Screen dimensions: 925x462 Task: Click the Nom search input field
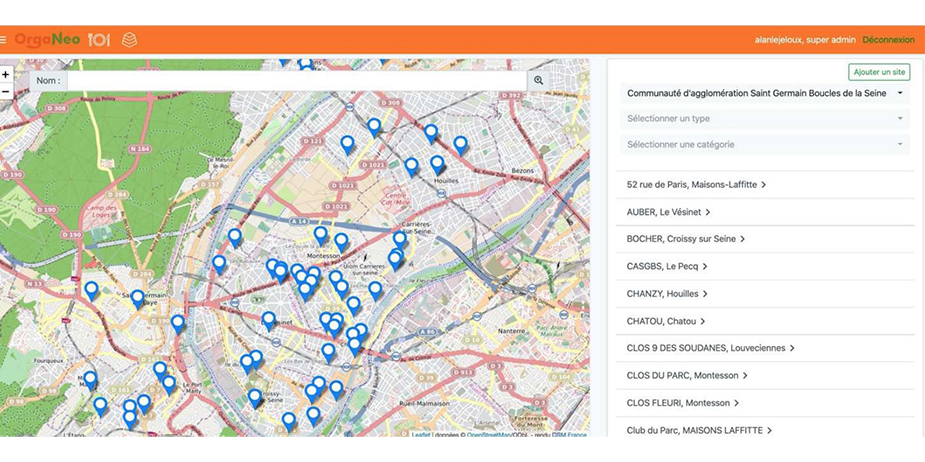click(296, 80)
